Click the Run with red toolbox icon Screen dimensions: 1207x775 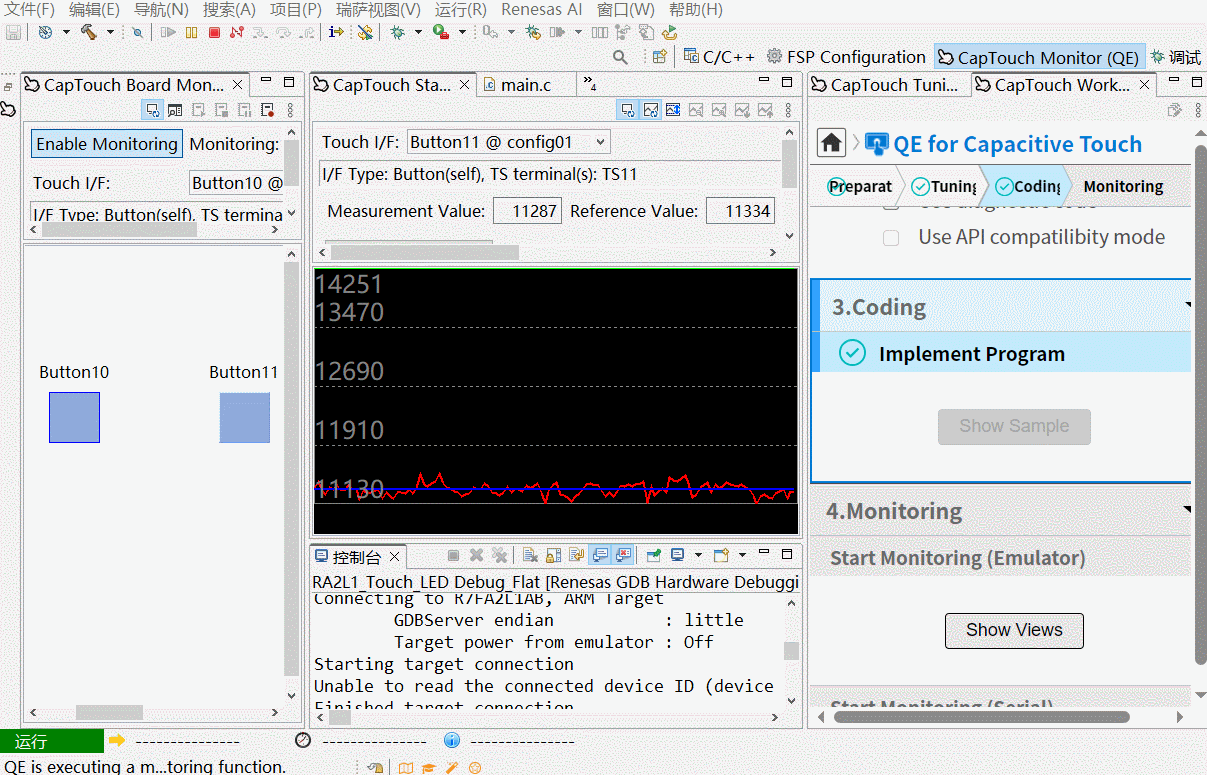[x=440, y=32]
